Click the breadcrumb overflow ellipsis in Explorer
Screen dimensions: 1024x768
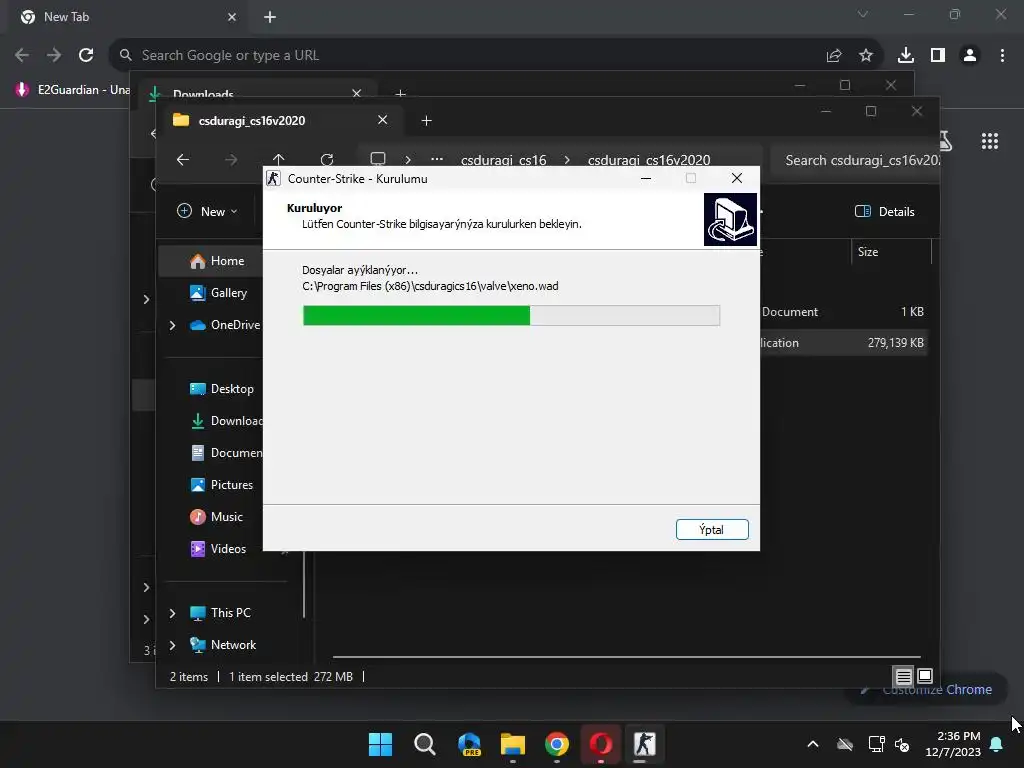[x=437, y=160]
